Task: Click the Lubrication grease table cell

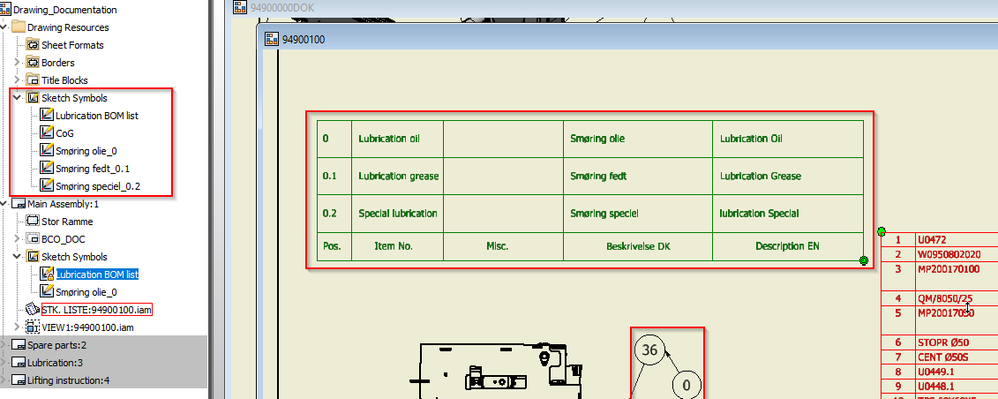Action: [398, 176]
